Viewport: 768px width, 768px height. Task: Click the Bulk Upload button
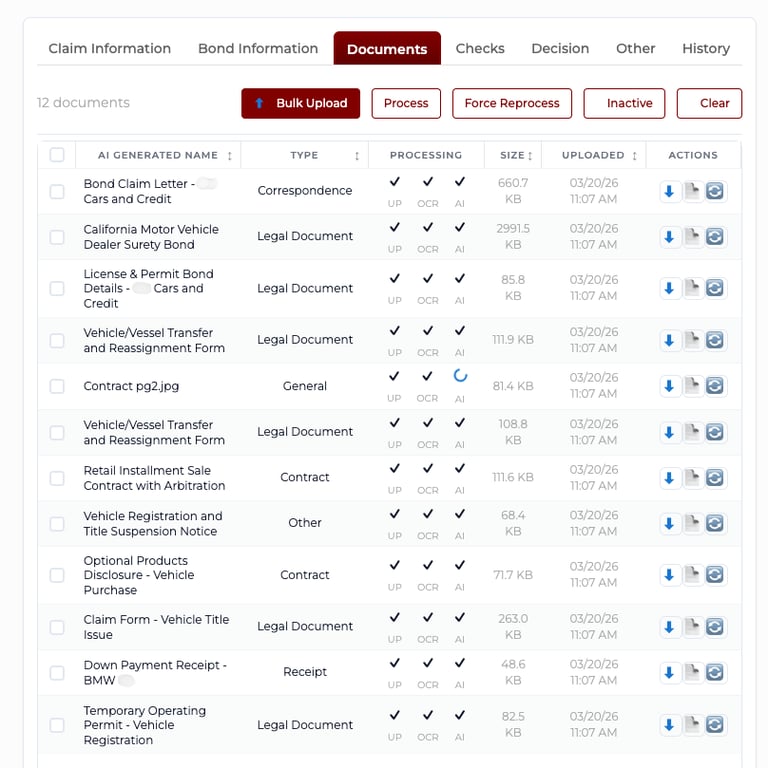tap(300, 103)
